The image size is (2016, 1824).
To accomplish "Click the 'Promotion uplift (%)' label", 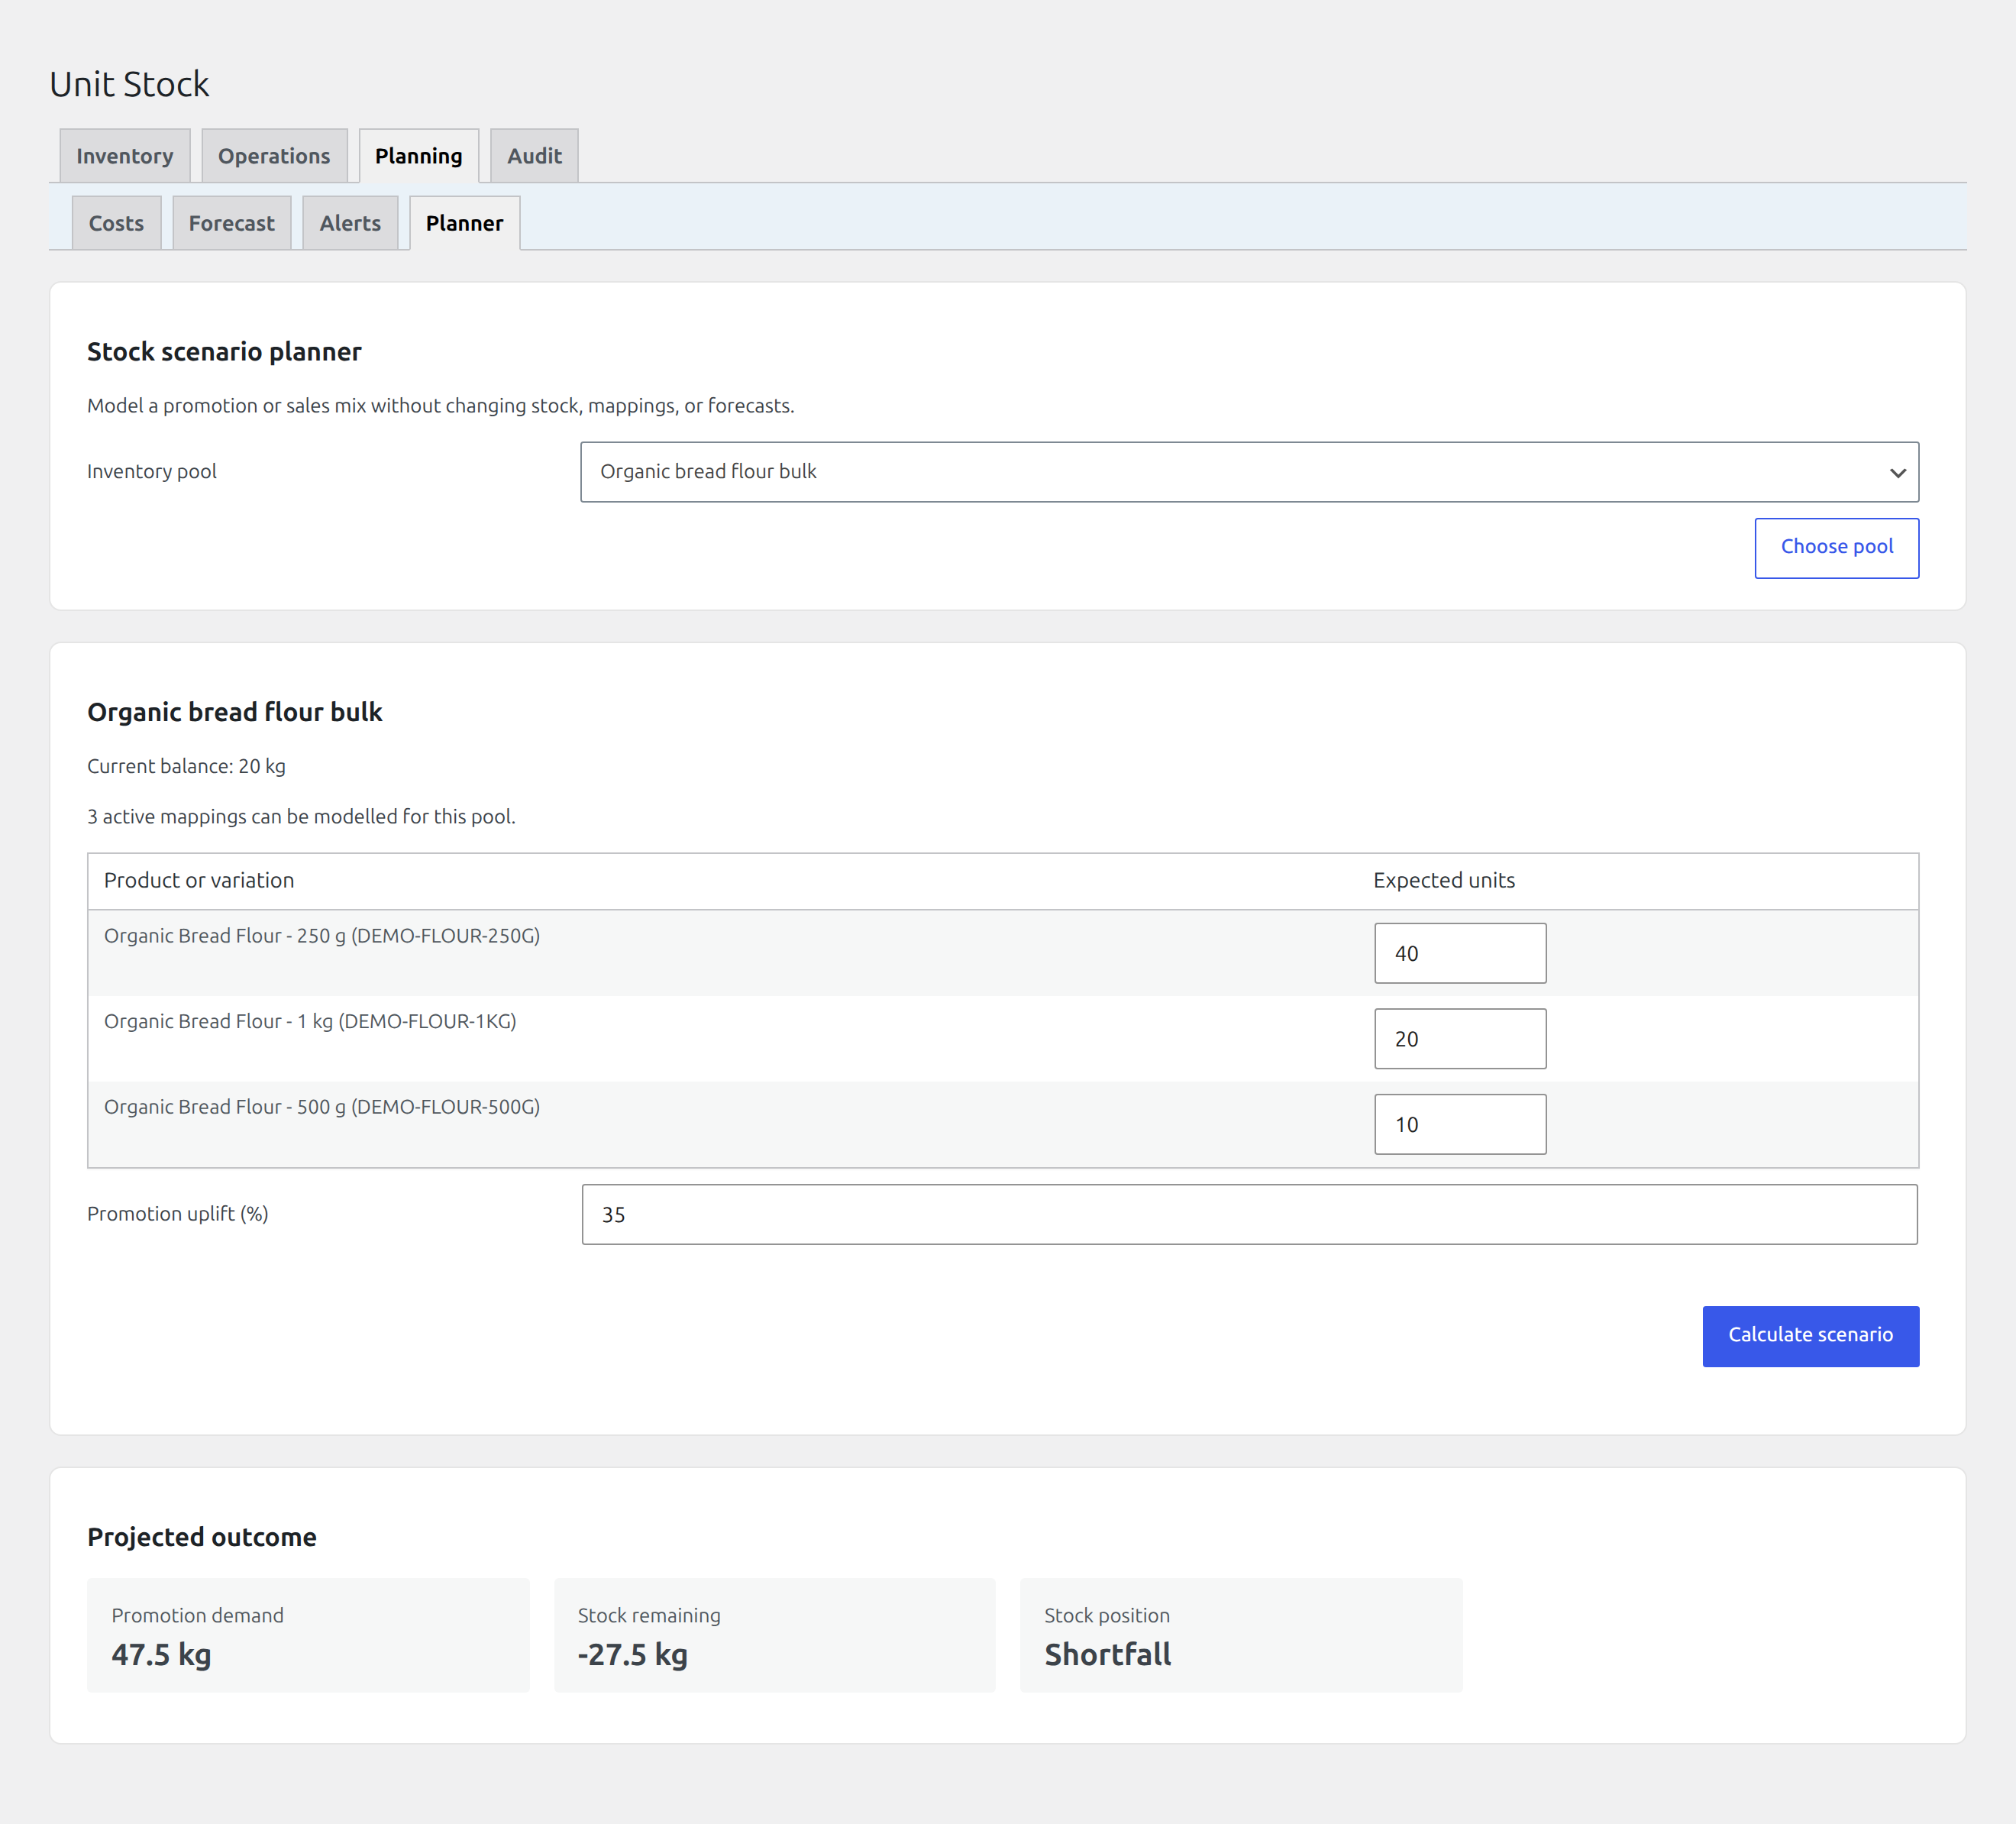I will (x=178, y=1213).
